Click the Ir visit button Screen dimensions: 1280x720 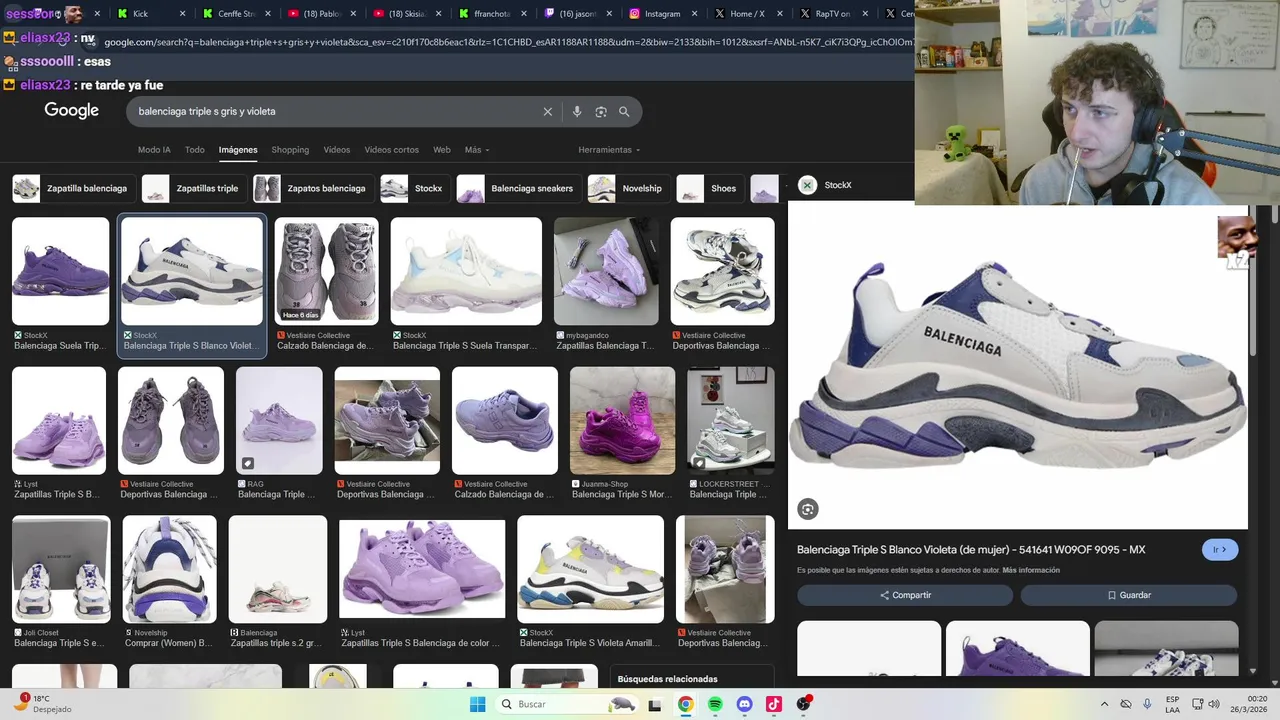(1220, 550)
